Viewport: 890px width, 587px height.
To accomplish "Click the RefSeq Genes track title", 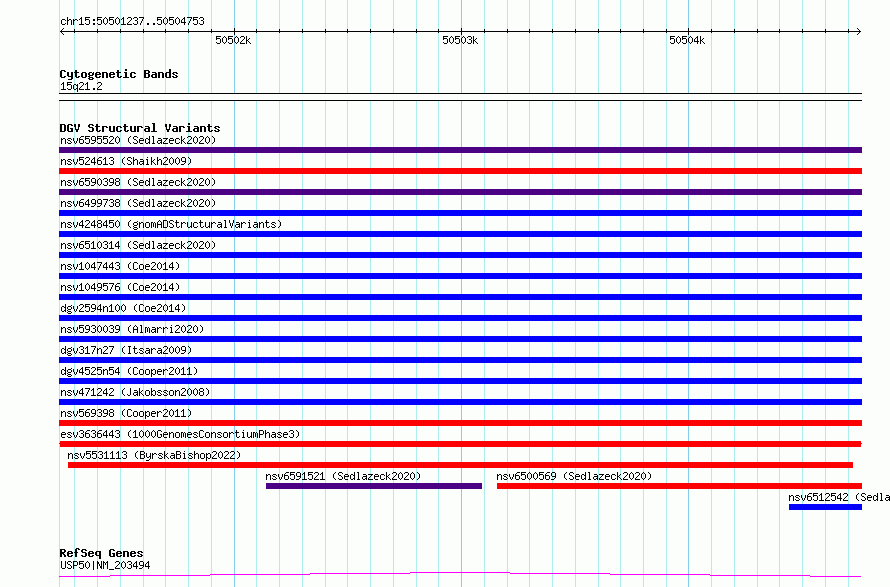I will point(101,553).
